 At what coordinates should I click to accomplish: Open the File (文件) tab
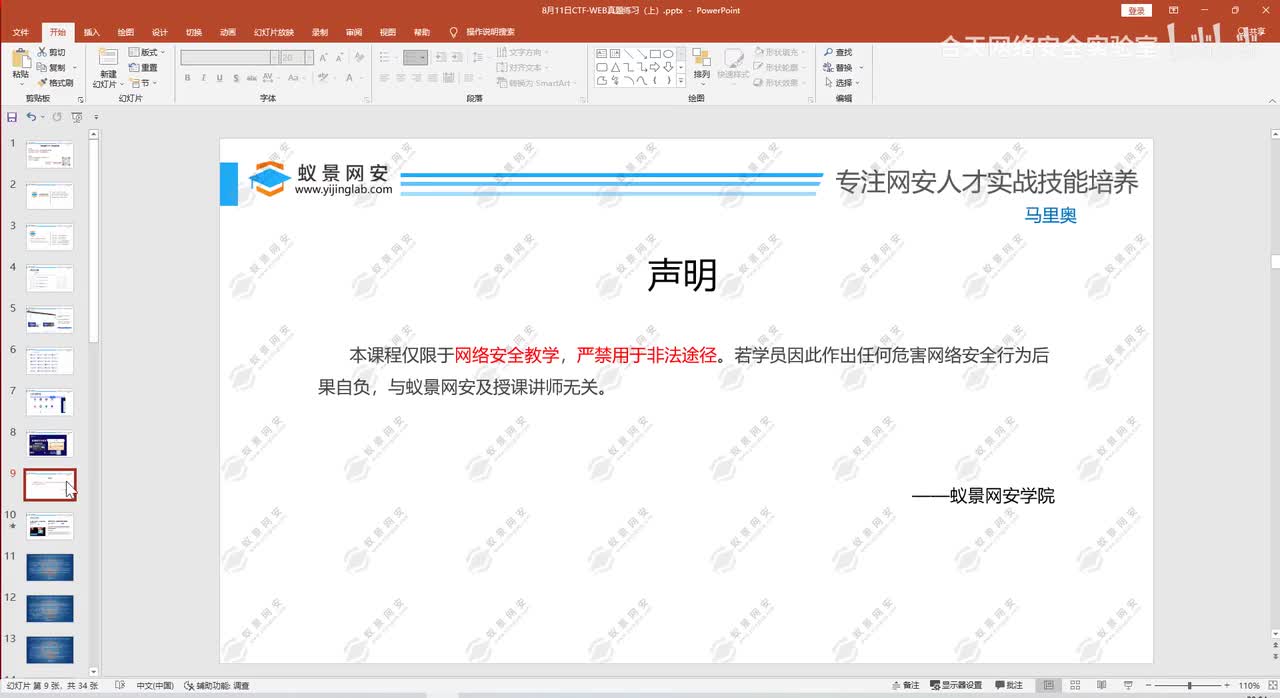20,32
